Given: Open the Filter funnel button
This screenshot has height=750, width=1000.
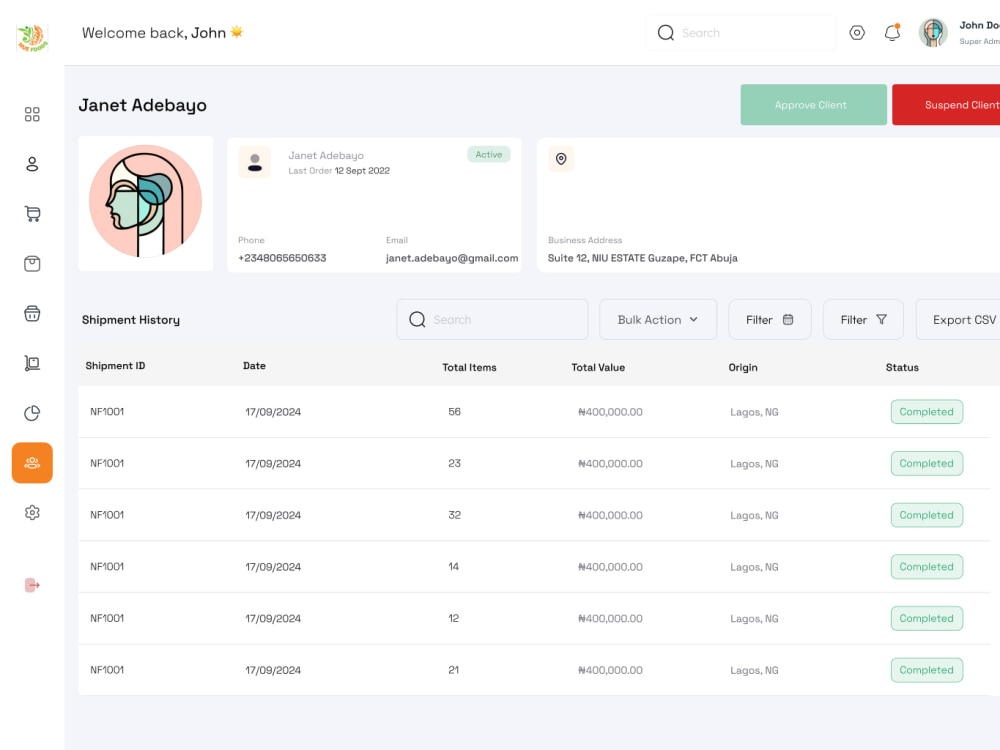Looking at the screenshot, I should pos(863,320).
